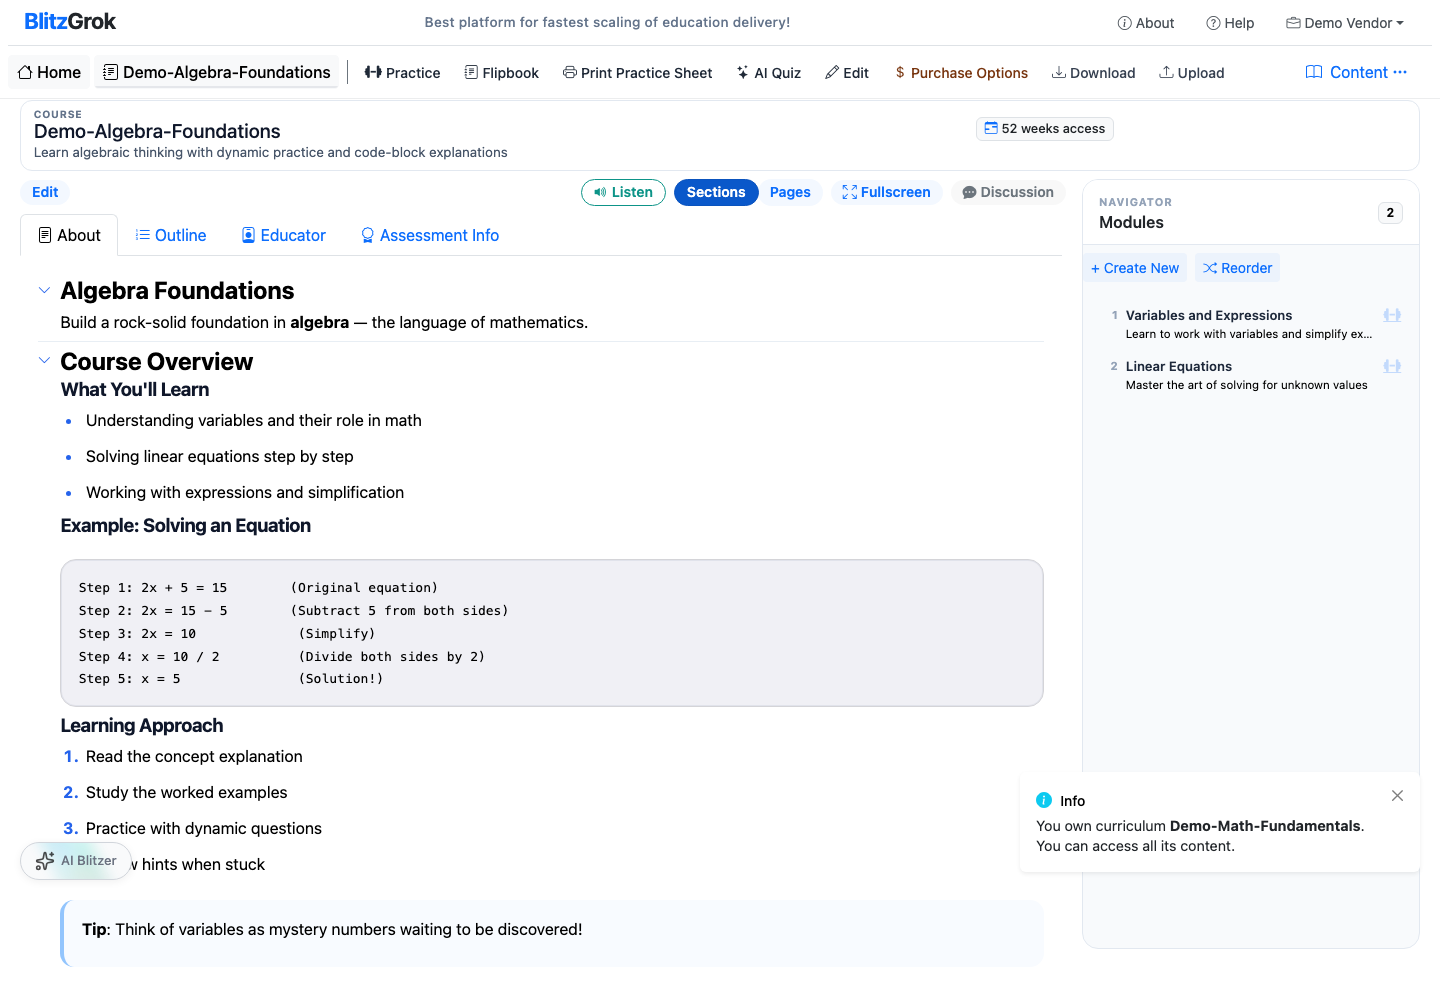Click the Info notification icon
Image resolution: width=1440 pixels, height=1003 pixels.
tap(1044, 800)
